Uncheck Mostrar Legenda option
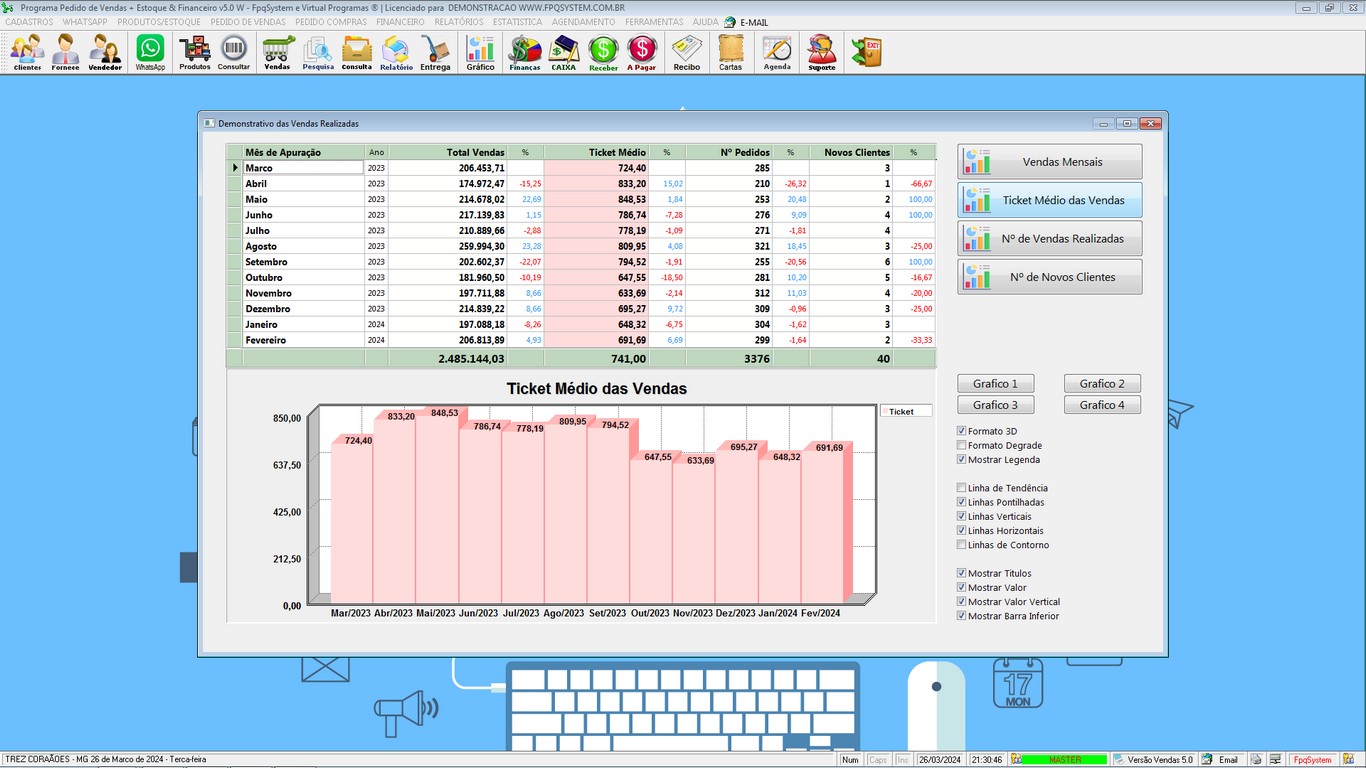1366x768 pixels. [962, 460]
